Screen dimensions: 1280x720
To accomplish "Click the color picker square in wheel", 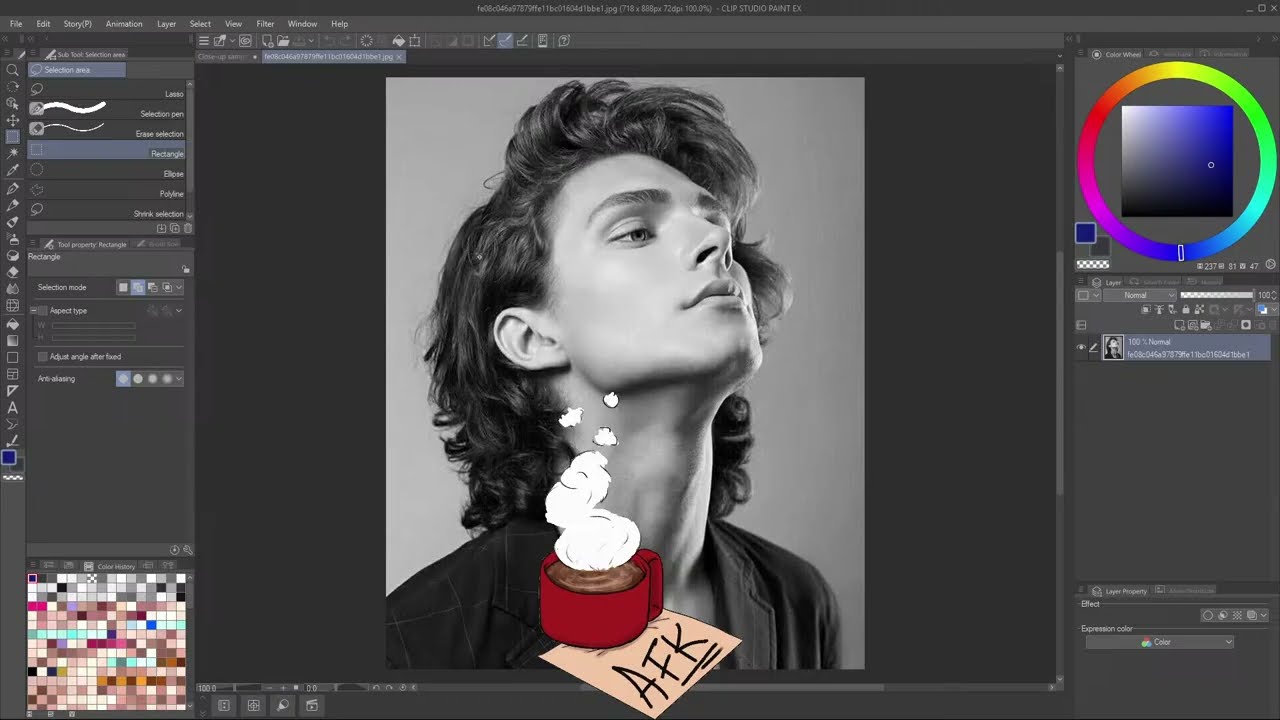I will 1177,161.
